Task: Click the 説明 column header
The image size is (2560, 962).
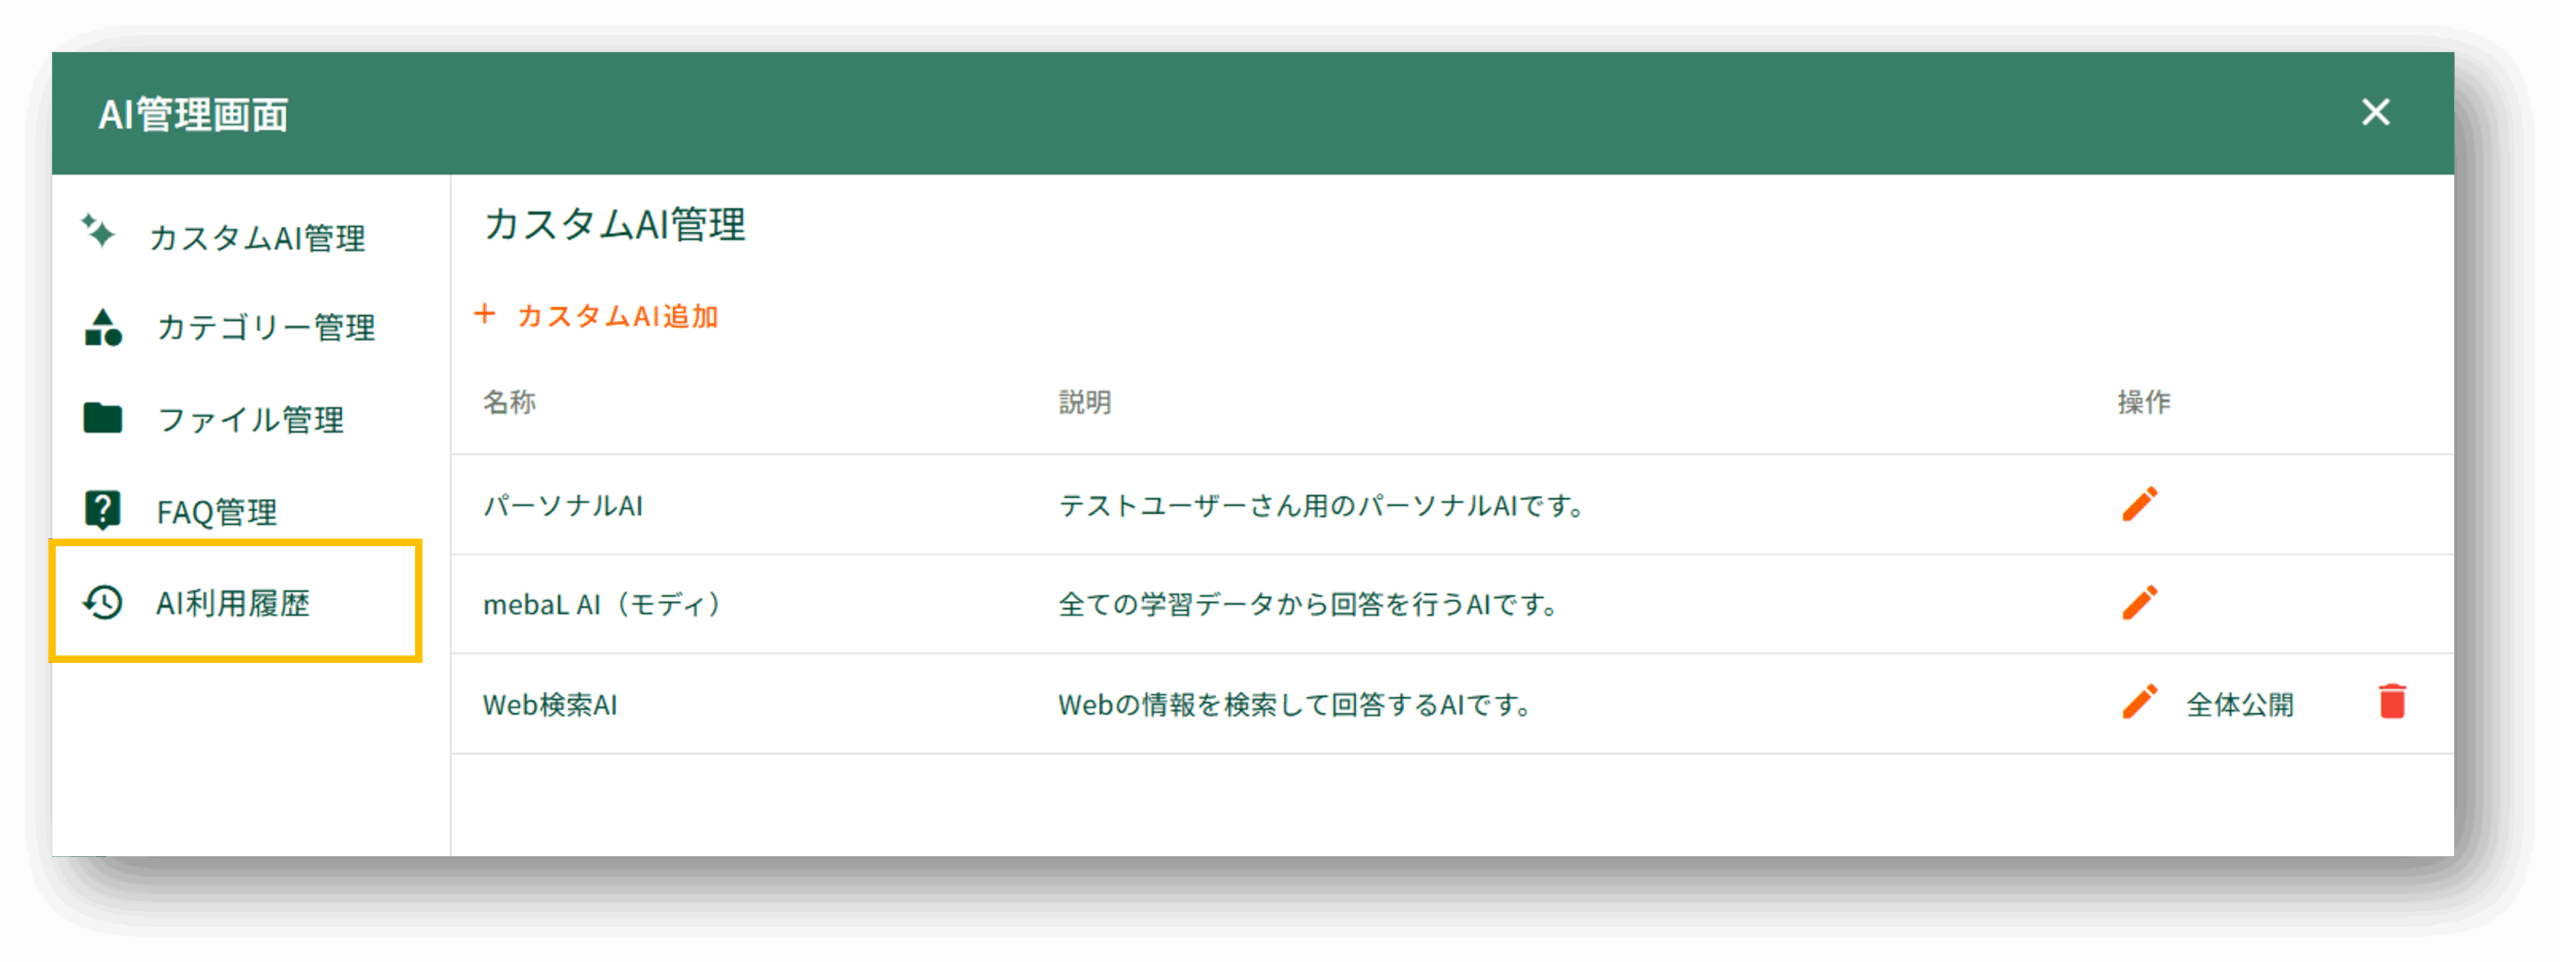Action: pyautogui.click(x=1085, y=402)
